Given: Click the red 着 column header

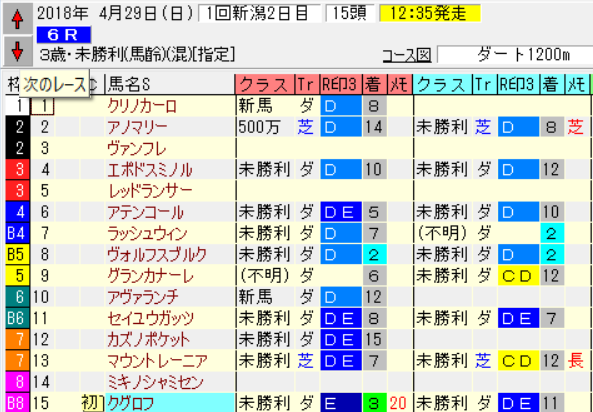Looking at the screenshot, I should coord(374,84).
